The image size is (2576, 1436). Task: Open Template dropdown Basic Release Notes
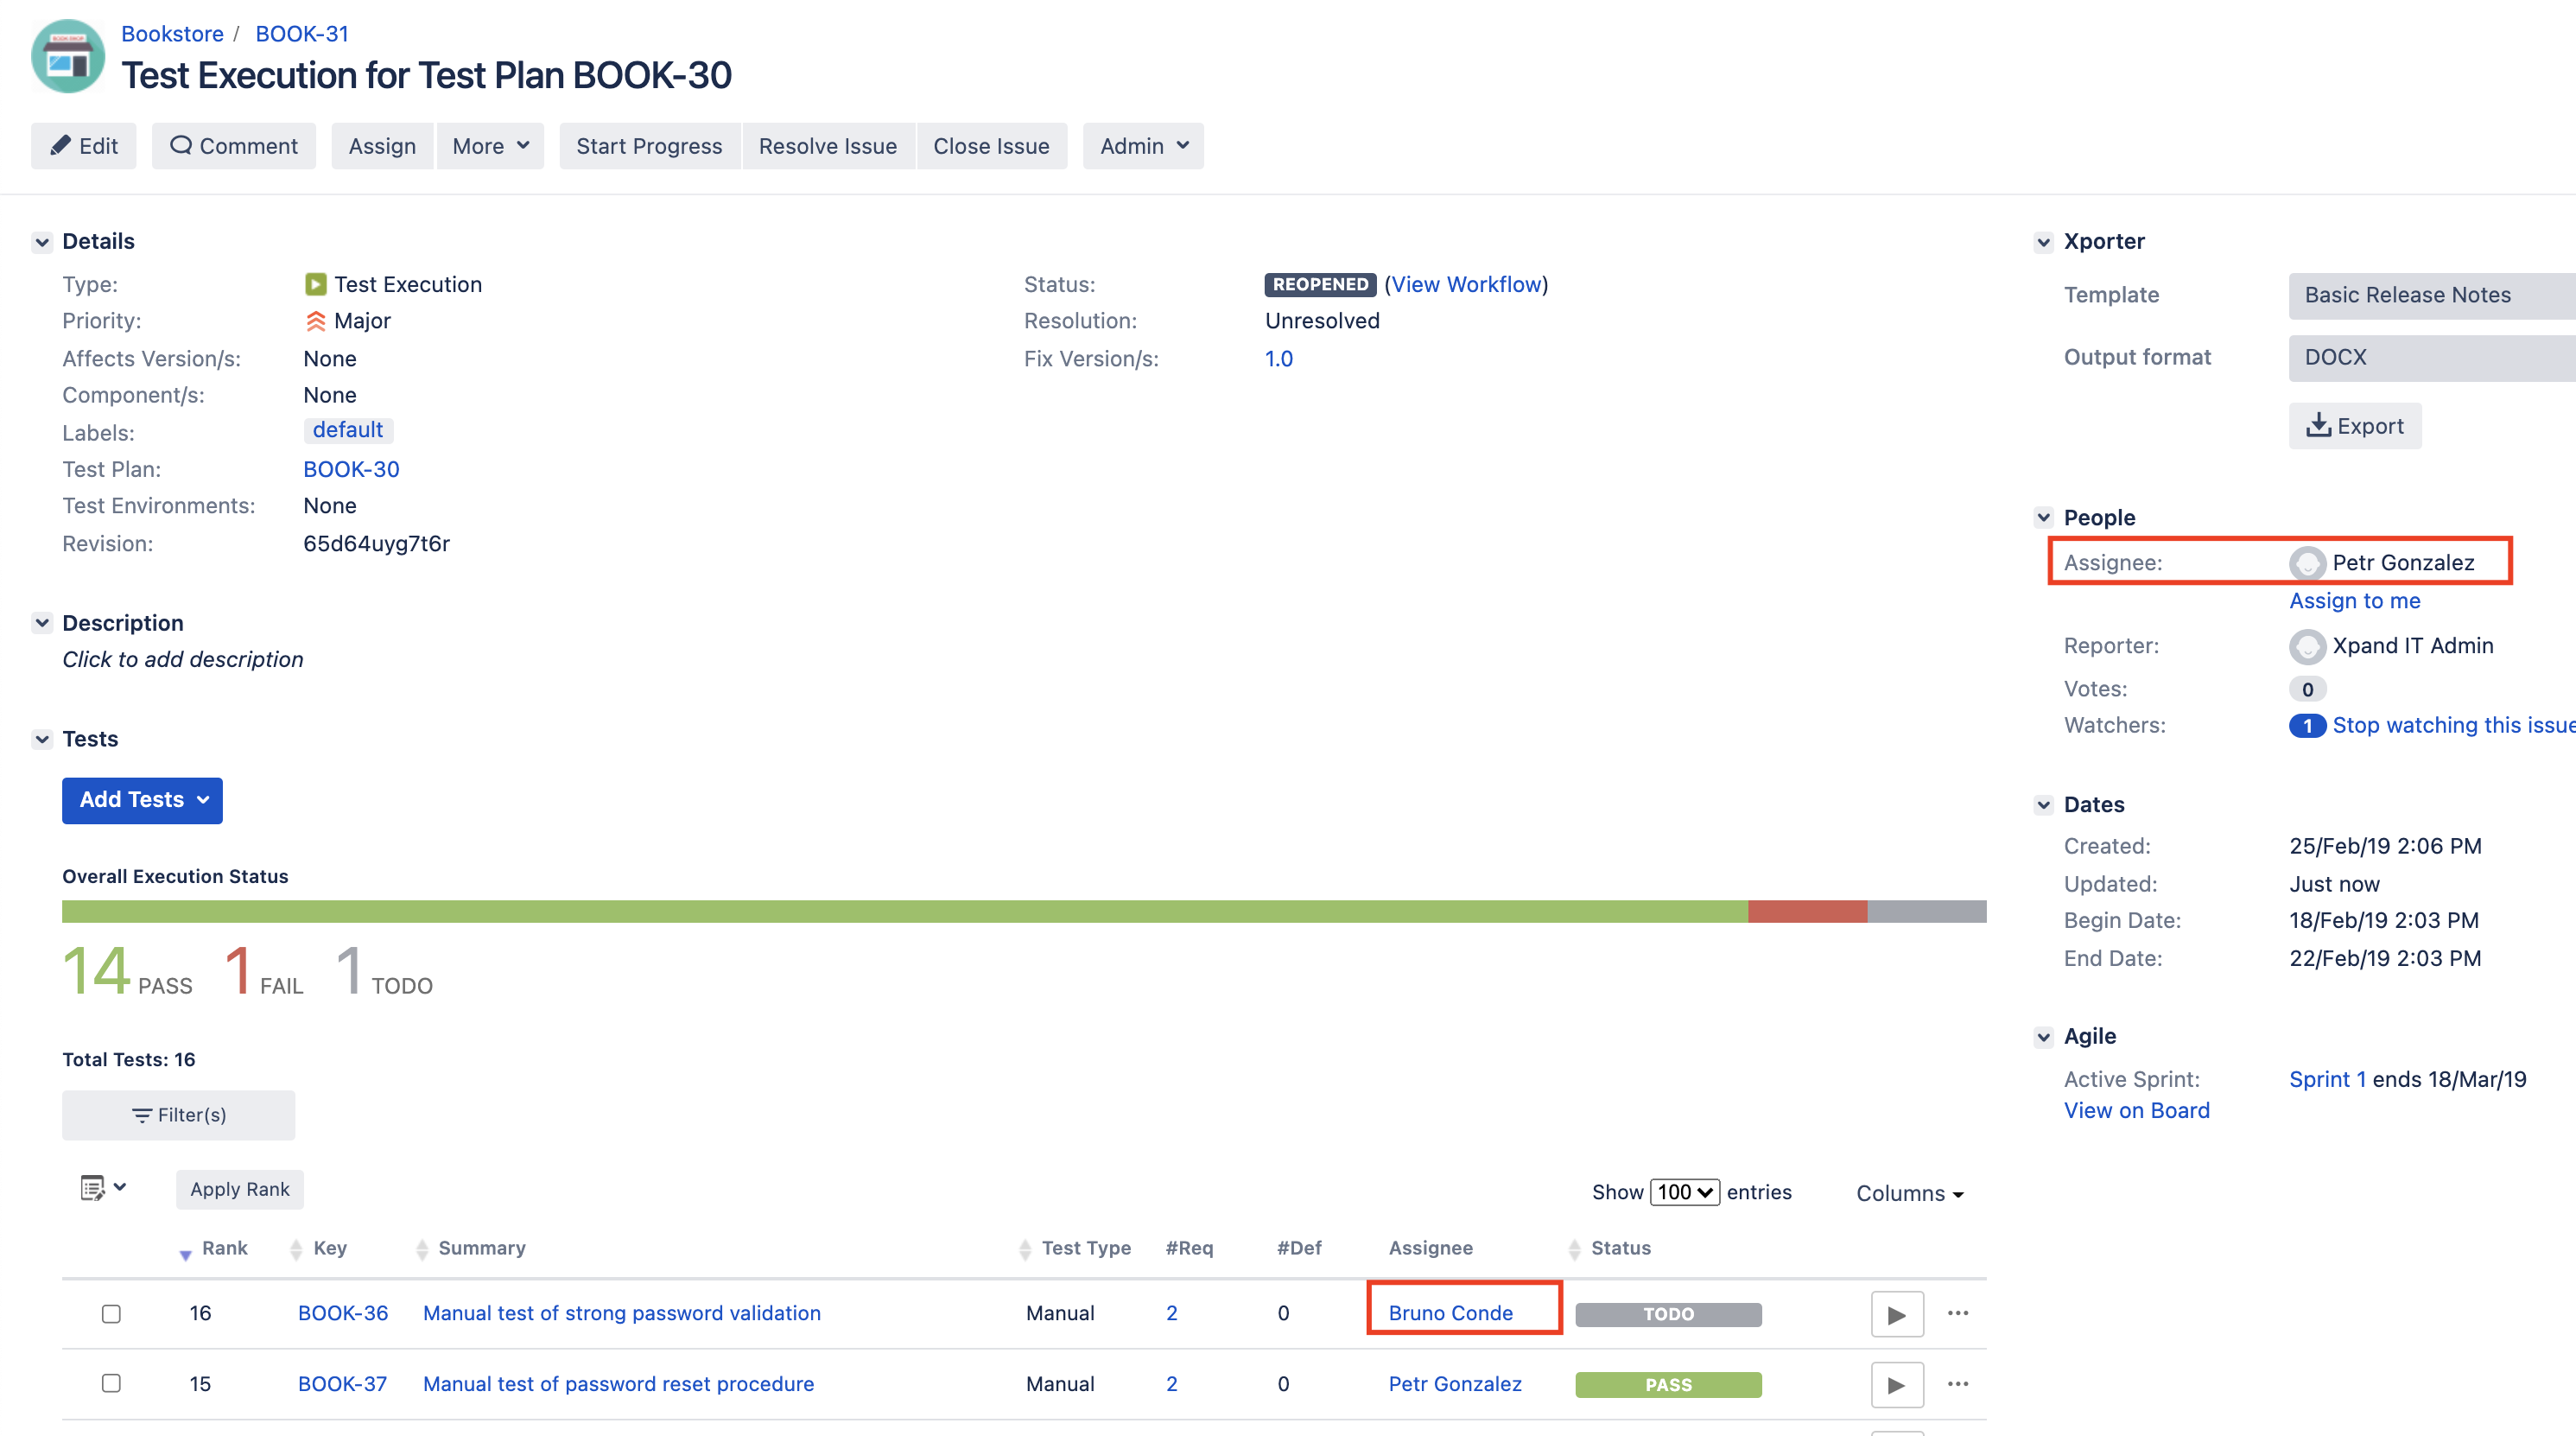coord(2432,295)
